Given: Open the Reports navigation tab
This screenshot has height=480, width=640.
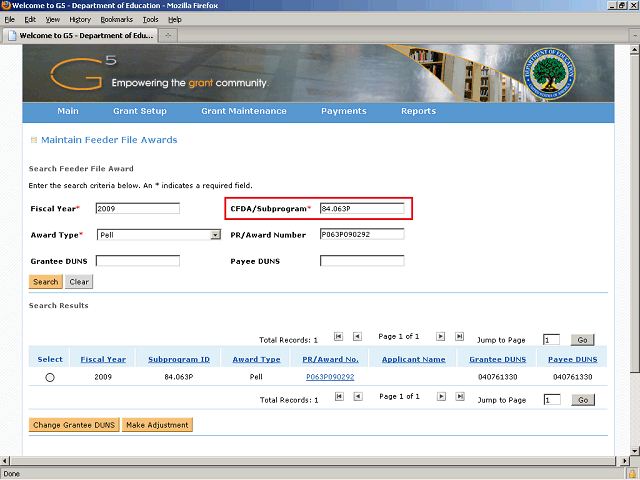Looking at the screenshot, I should (x=418, y=111).
